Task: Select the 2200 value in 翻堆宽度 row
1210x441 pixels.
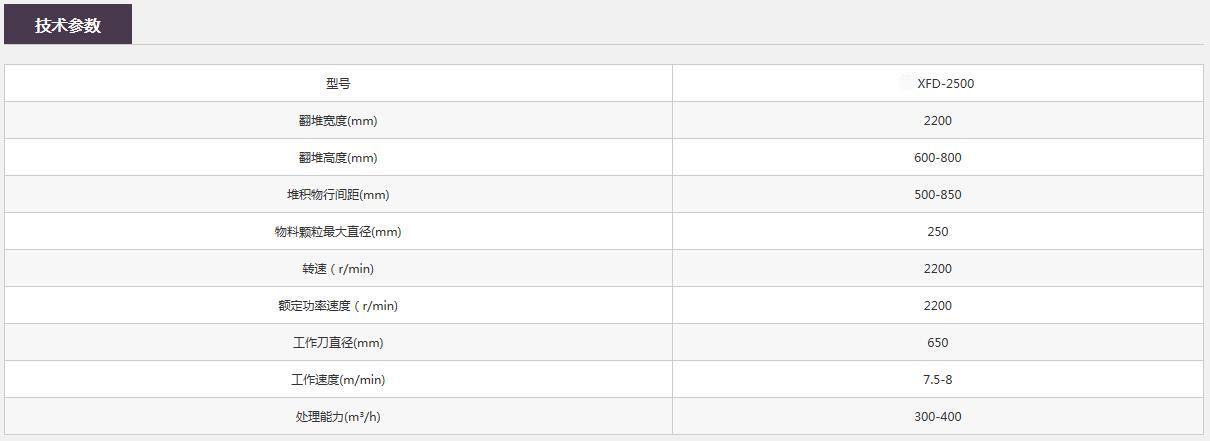Action: point(937,121)
